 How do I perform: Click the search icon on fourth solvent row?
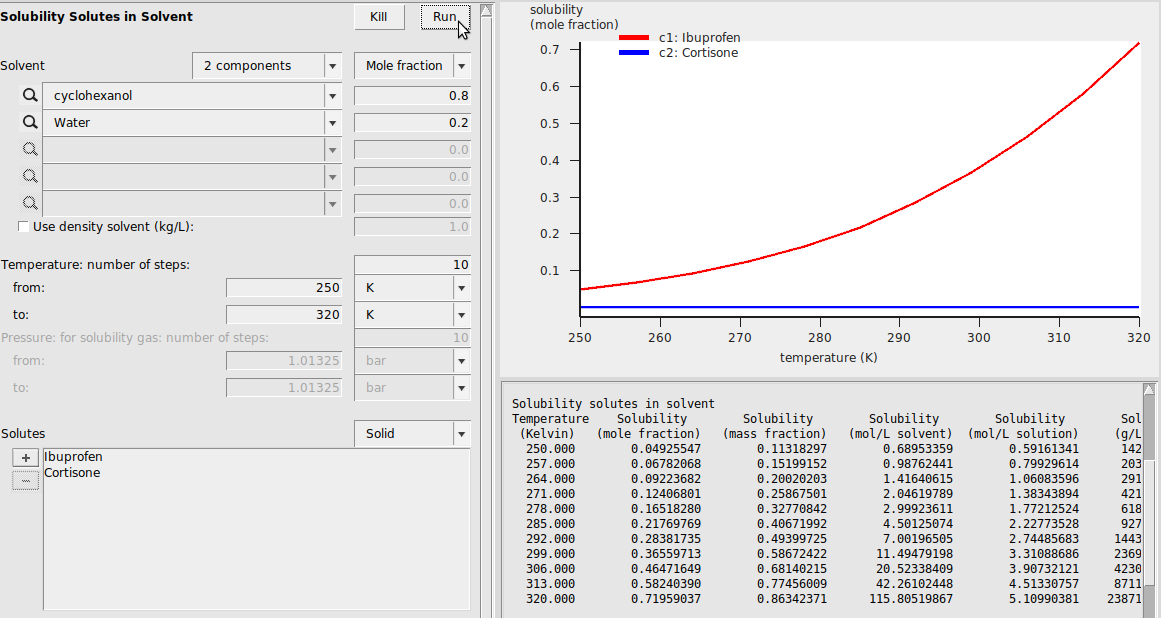coord(30,177)
